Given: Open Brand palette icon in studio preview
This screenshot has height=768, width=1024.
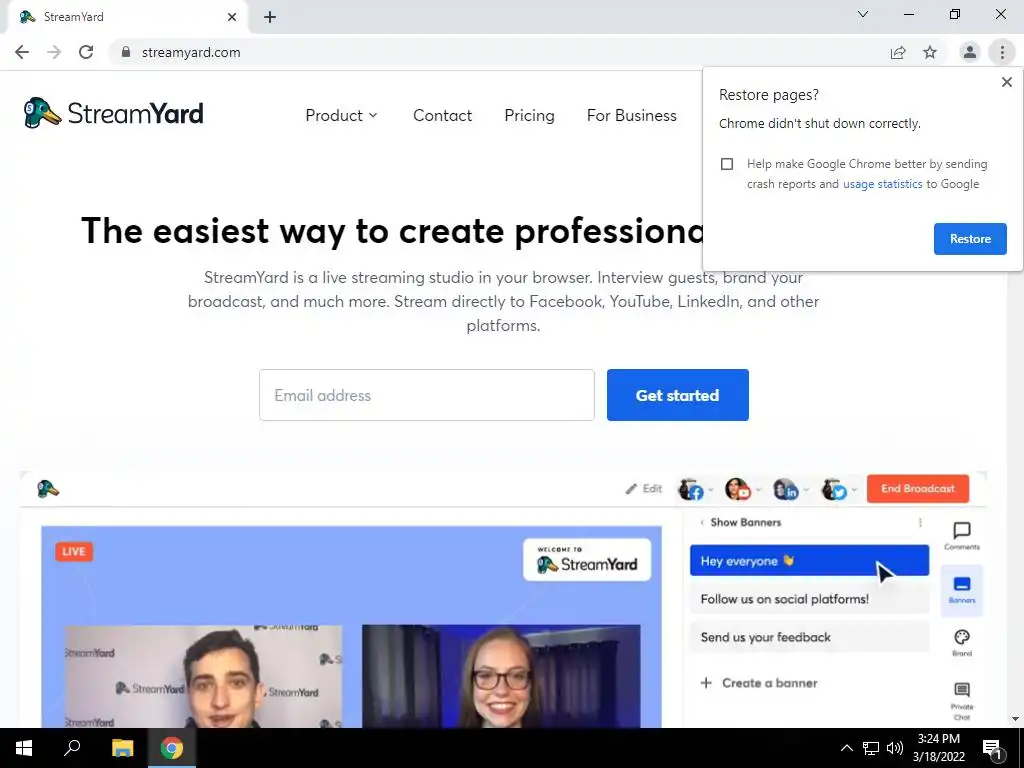Looking at the screenshot, I should (x=962, y=643).
